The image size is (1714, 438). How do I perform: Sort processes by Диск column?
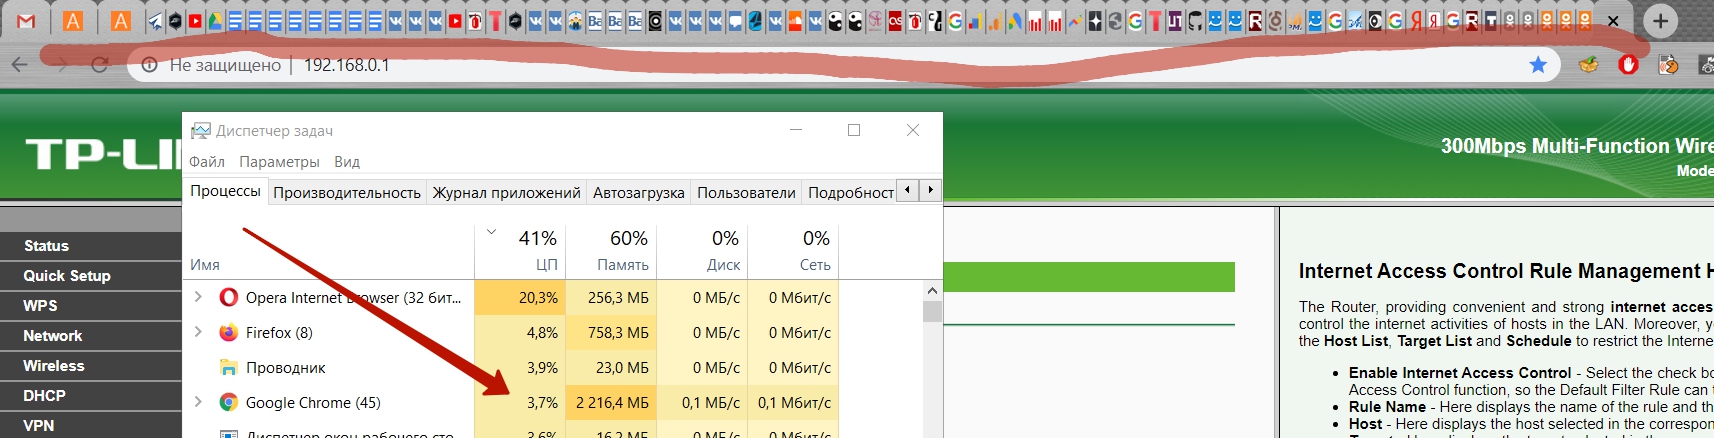point(702,250)
